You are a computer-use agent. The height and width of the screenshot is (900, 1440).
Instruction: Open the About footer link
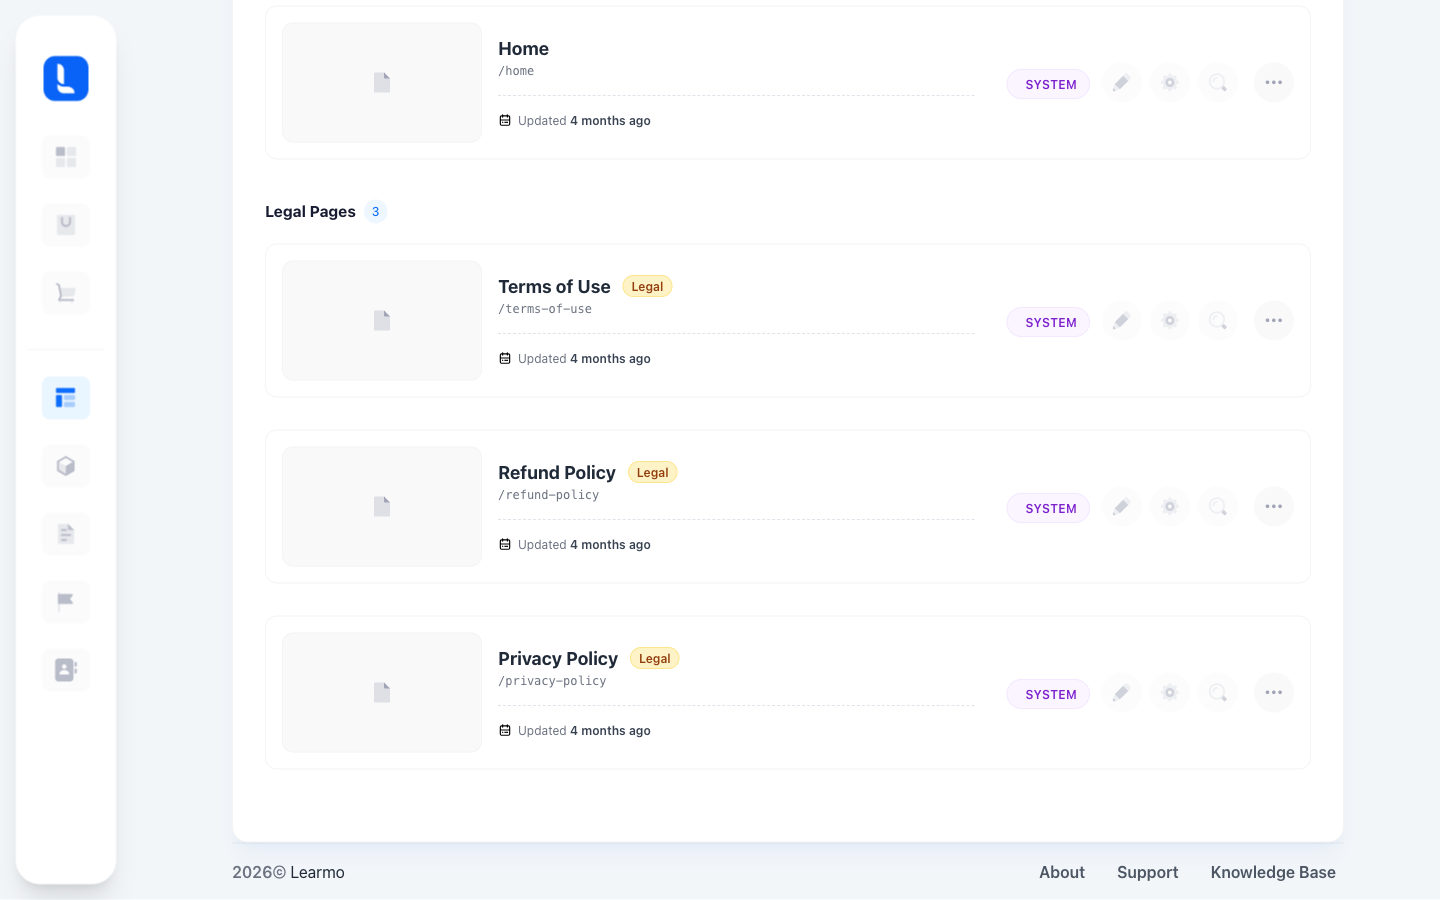click(1062, 872)
